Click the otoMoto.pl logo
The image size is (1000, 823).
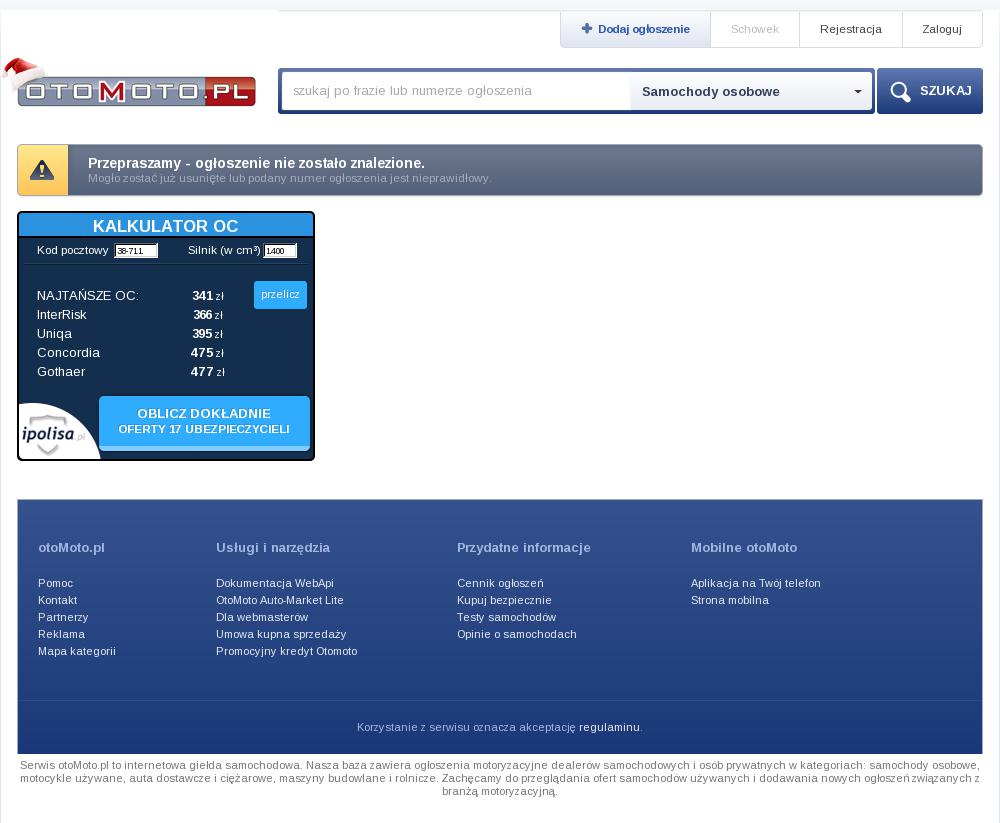(x=136, y=91)
